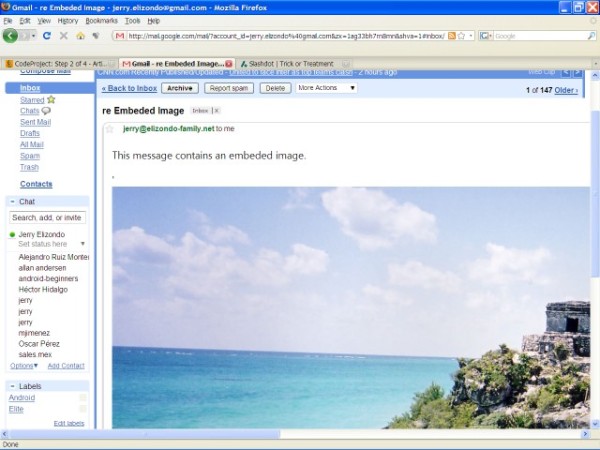This screenshot has width=600, height=450.
Task: Click the horizontal scrollbar thumb
Action: pos(145,434)
